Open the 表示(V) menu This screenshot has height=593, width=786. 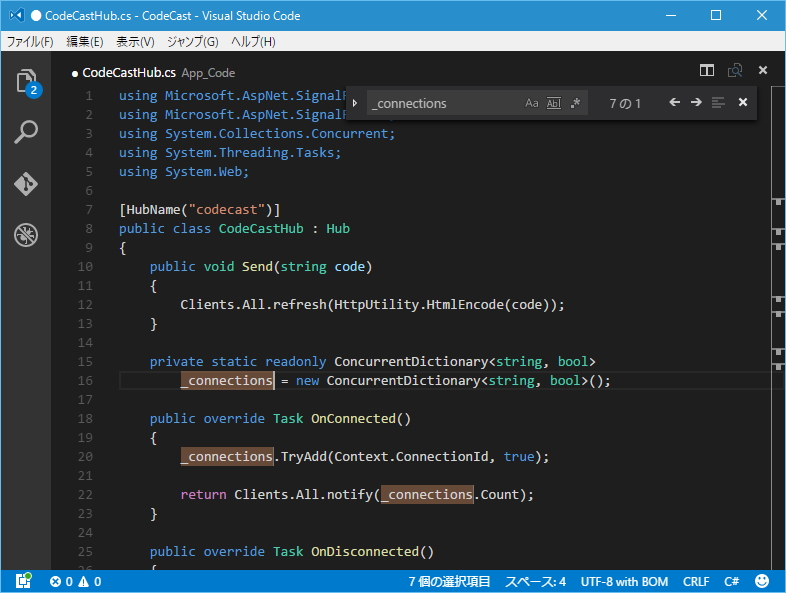(x=135, y=42)
